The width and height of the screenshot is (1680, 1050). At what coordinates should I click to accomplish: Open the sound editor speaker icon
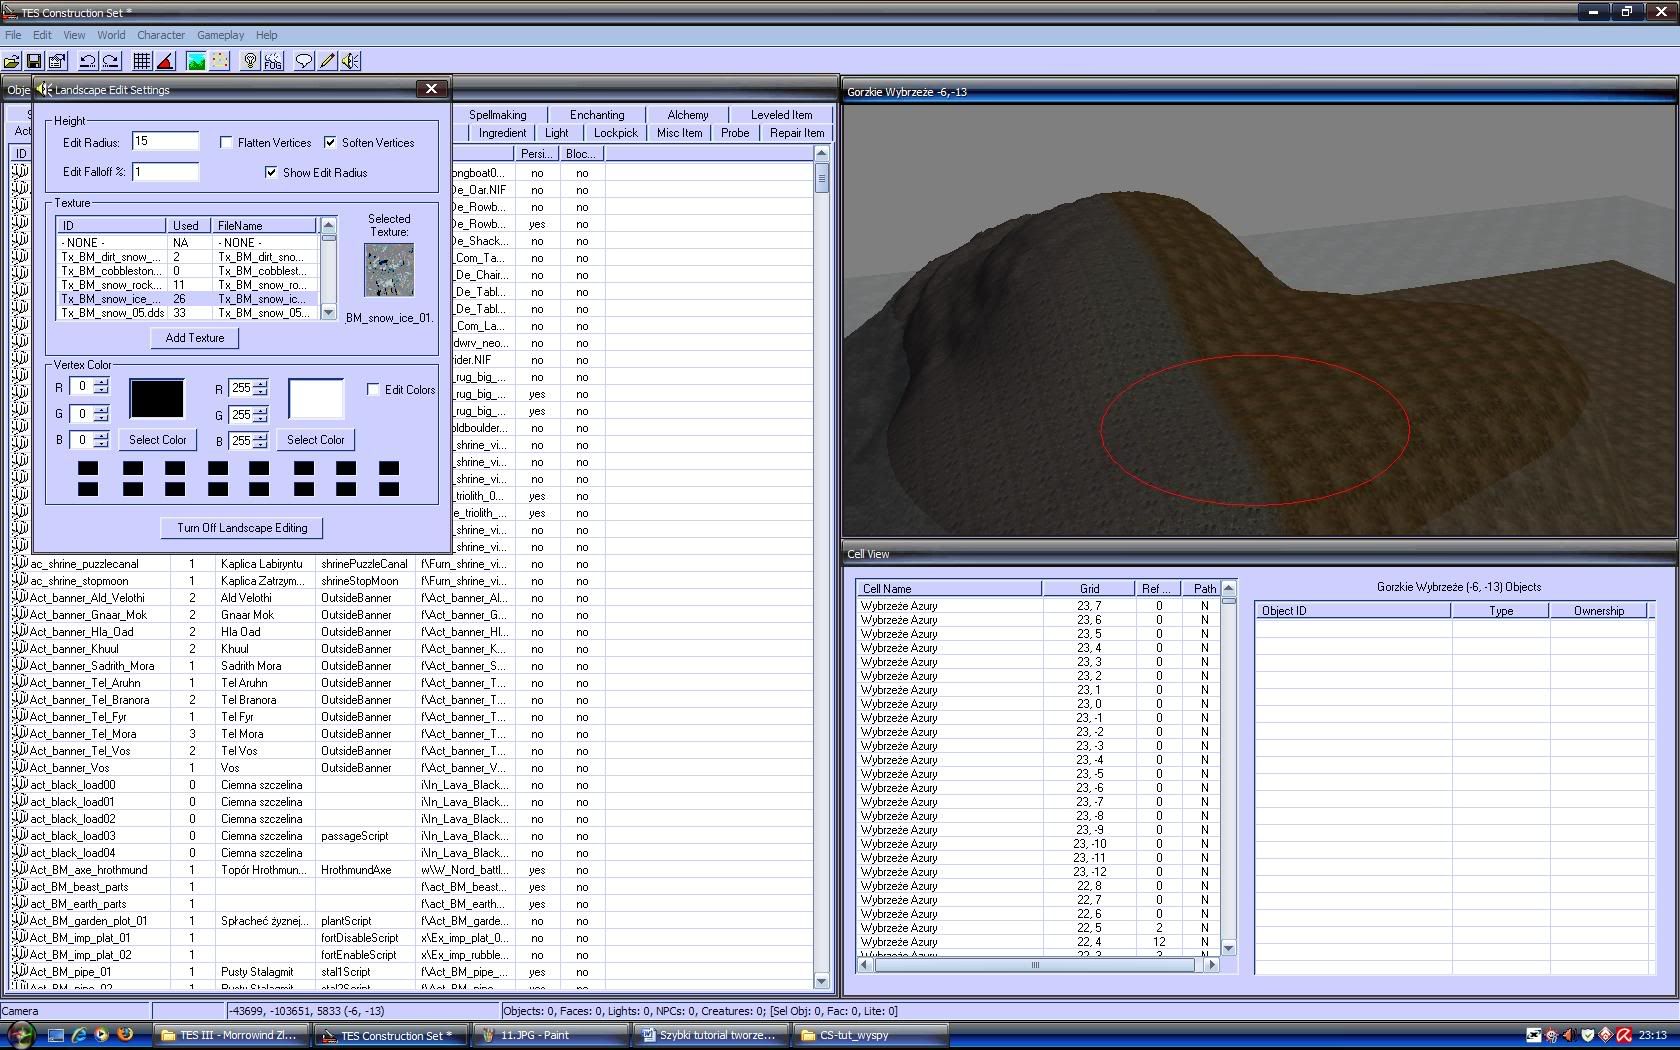click(350, 61)
